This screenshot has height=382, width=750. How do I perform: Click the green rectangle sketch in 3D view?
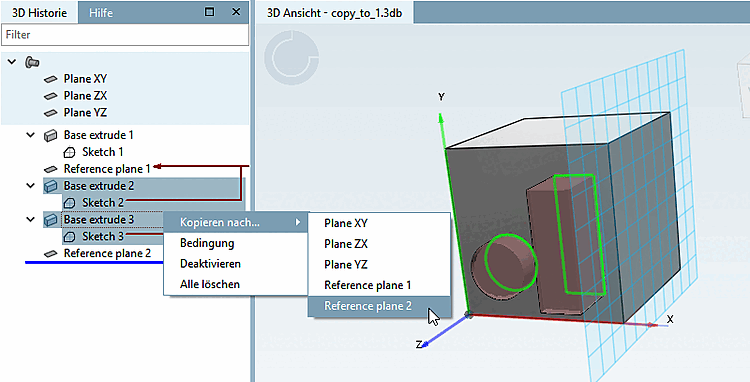[x=580, y=234]
